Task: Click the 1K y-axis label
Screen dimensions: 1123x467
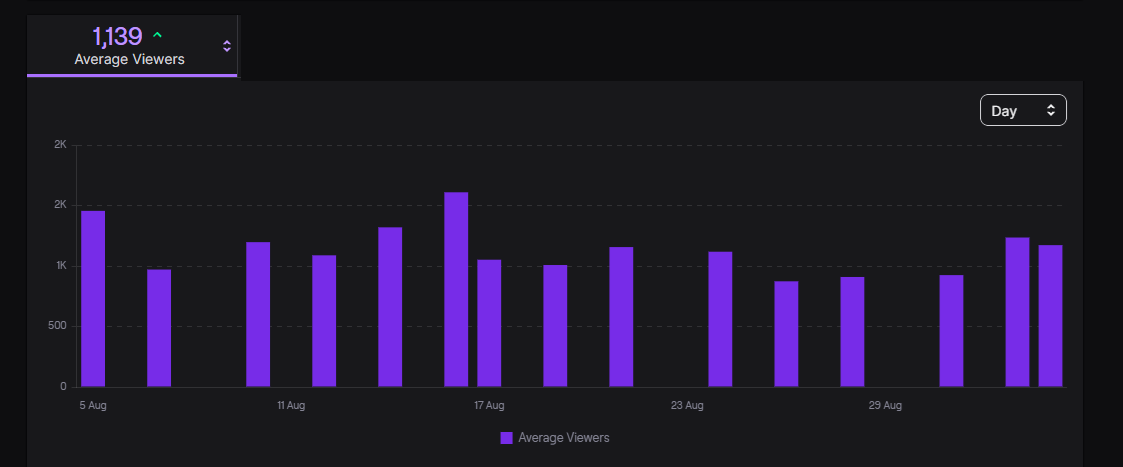Action: coord(61,266)
